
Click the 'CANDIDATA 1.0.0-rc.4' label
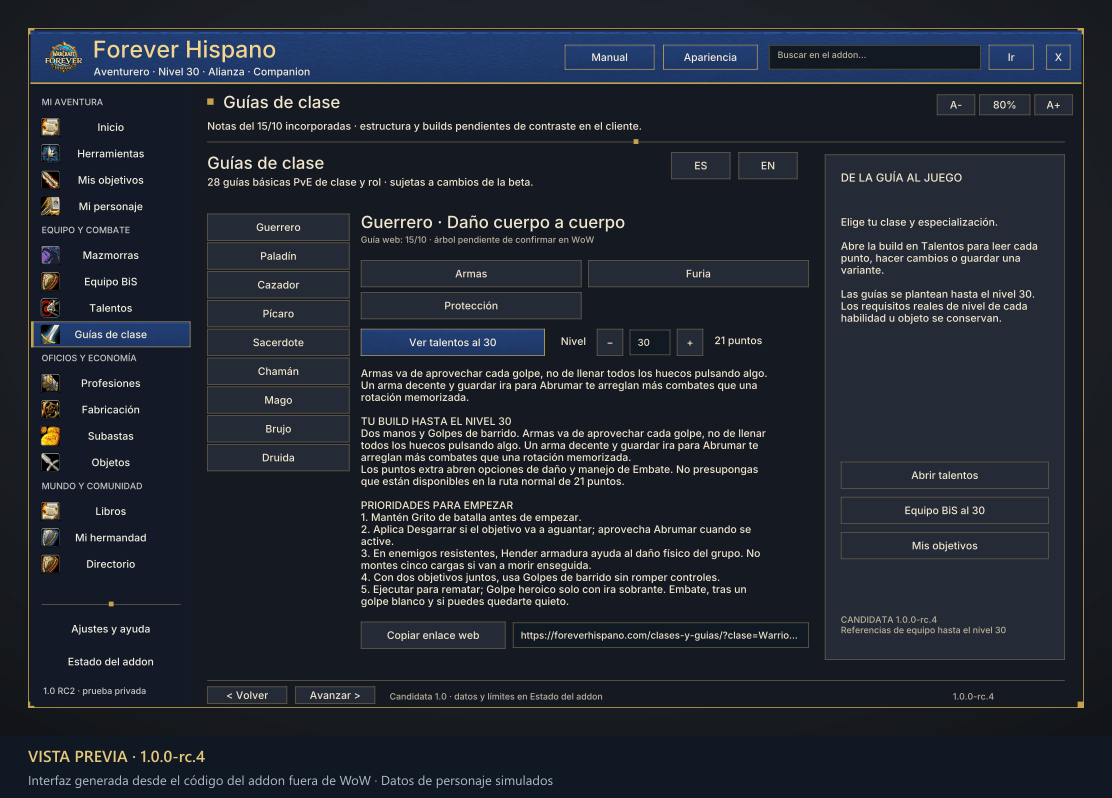[889, 619]
